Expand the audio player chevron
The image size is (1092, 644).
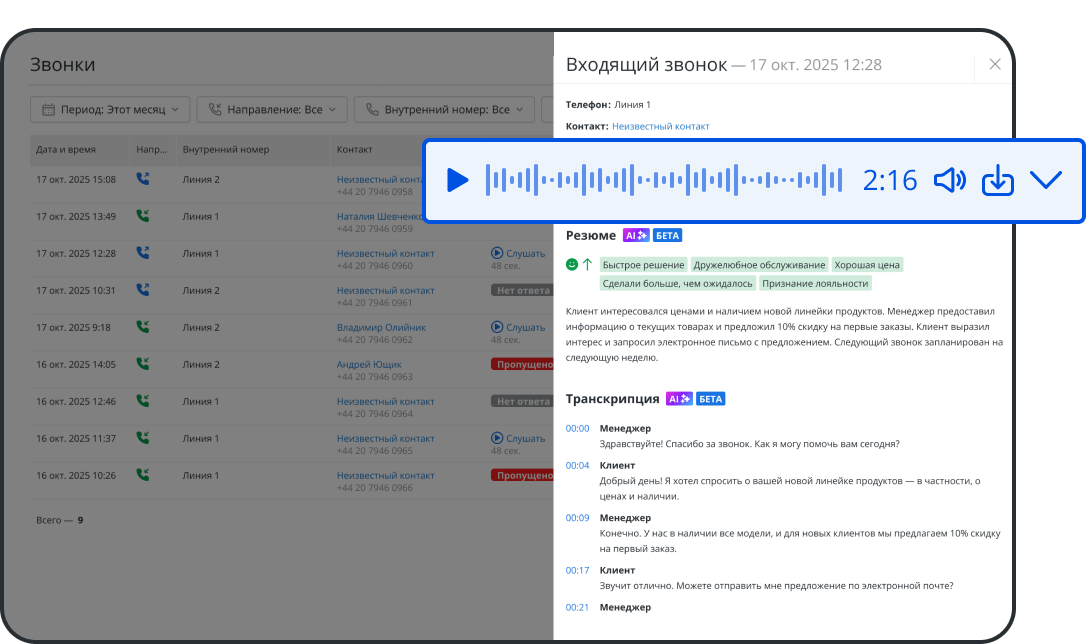tap(1045, 180)
